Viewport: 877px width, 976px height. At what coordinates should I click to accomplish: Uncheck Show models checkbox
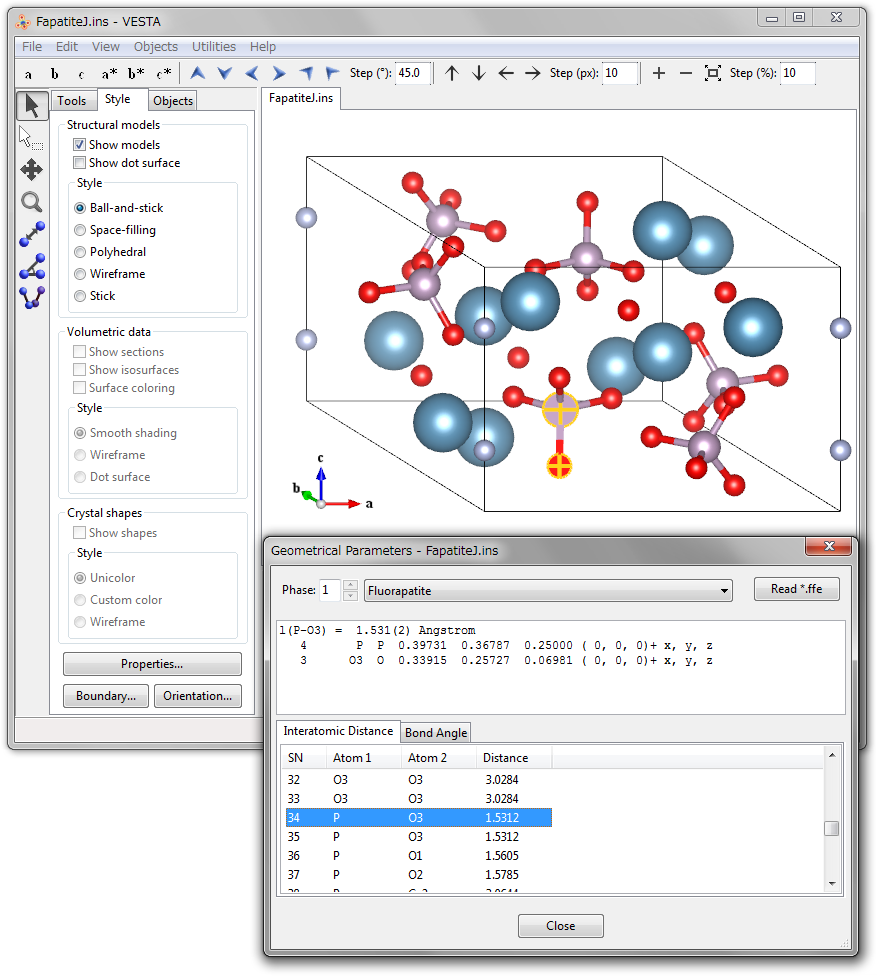pyautogui.click(x=80, y=145)
